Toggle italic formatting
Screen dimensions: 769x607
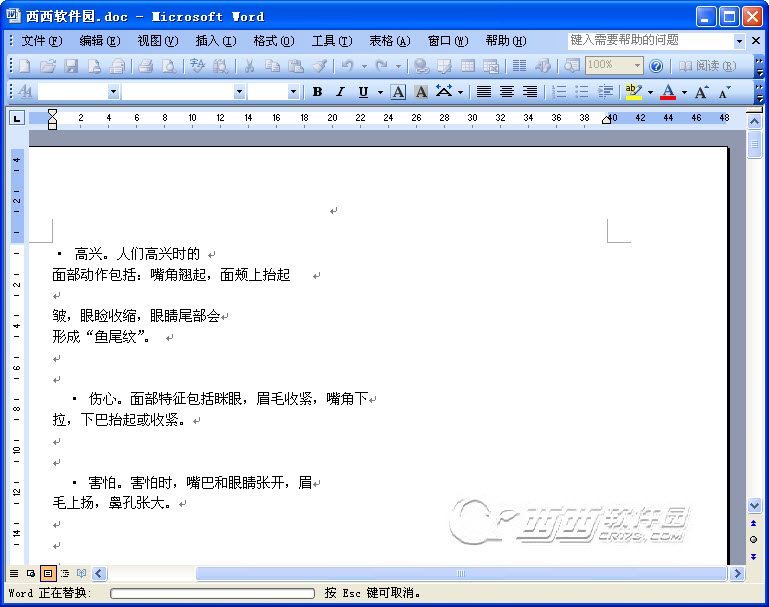[x=340, y=91]
